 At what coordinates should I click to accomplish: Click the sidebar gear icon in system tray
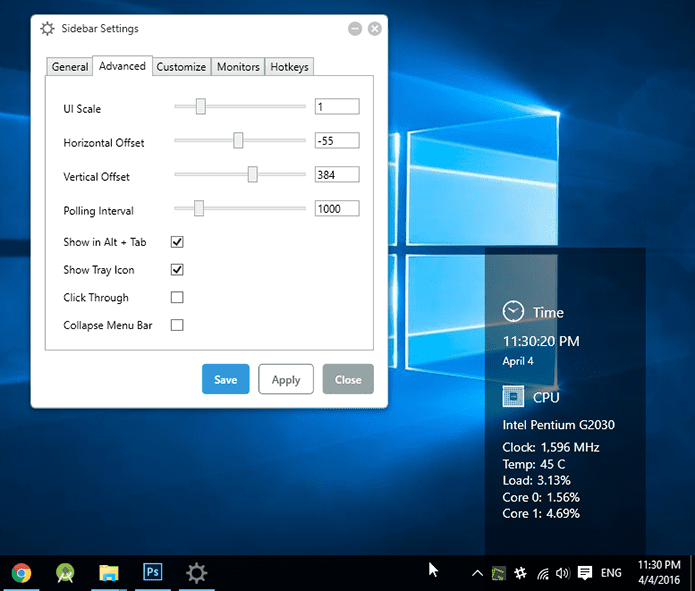[520, 573]
